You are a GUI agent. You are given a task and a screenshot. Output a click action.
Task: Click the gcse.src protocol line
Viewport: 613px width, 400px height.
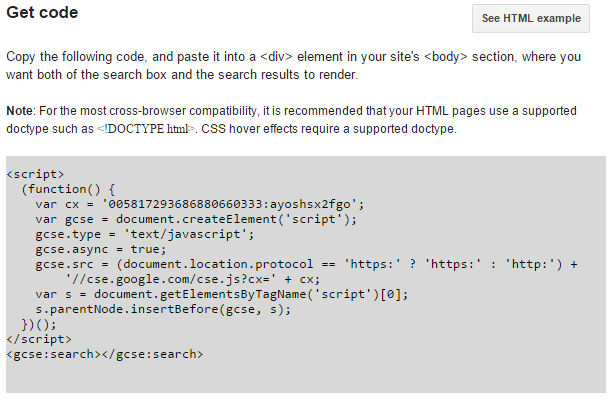tap(306, 264)
